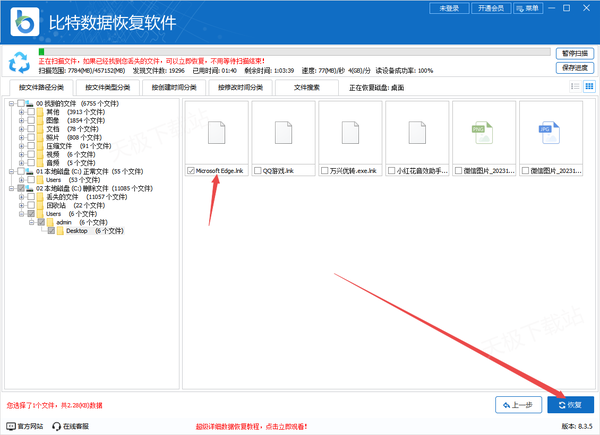Uncheck the Microsoft Edge.lnk checkbox

click(190, 171)
